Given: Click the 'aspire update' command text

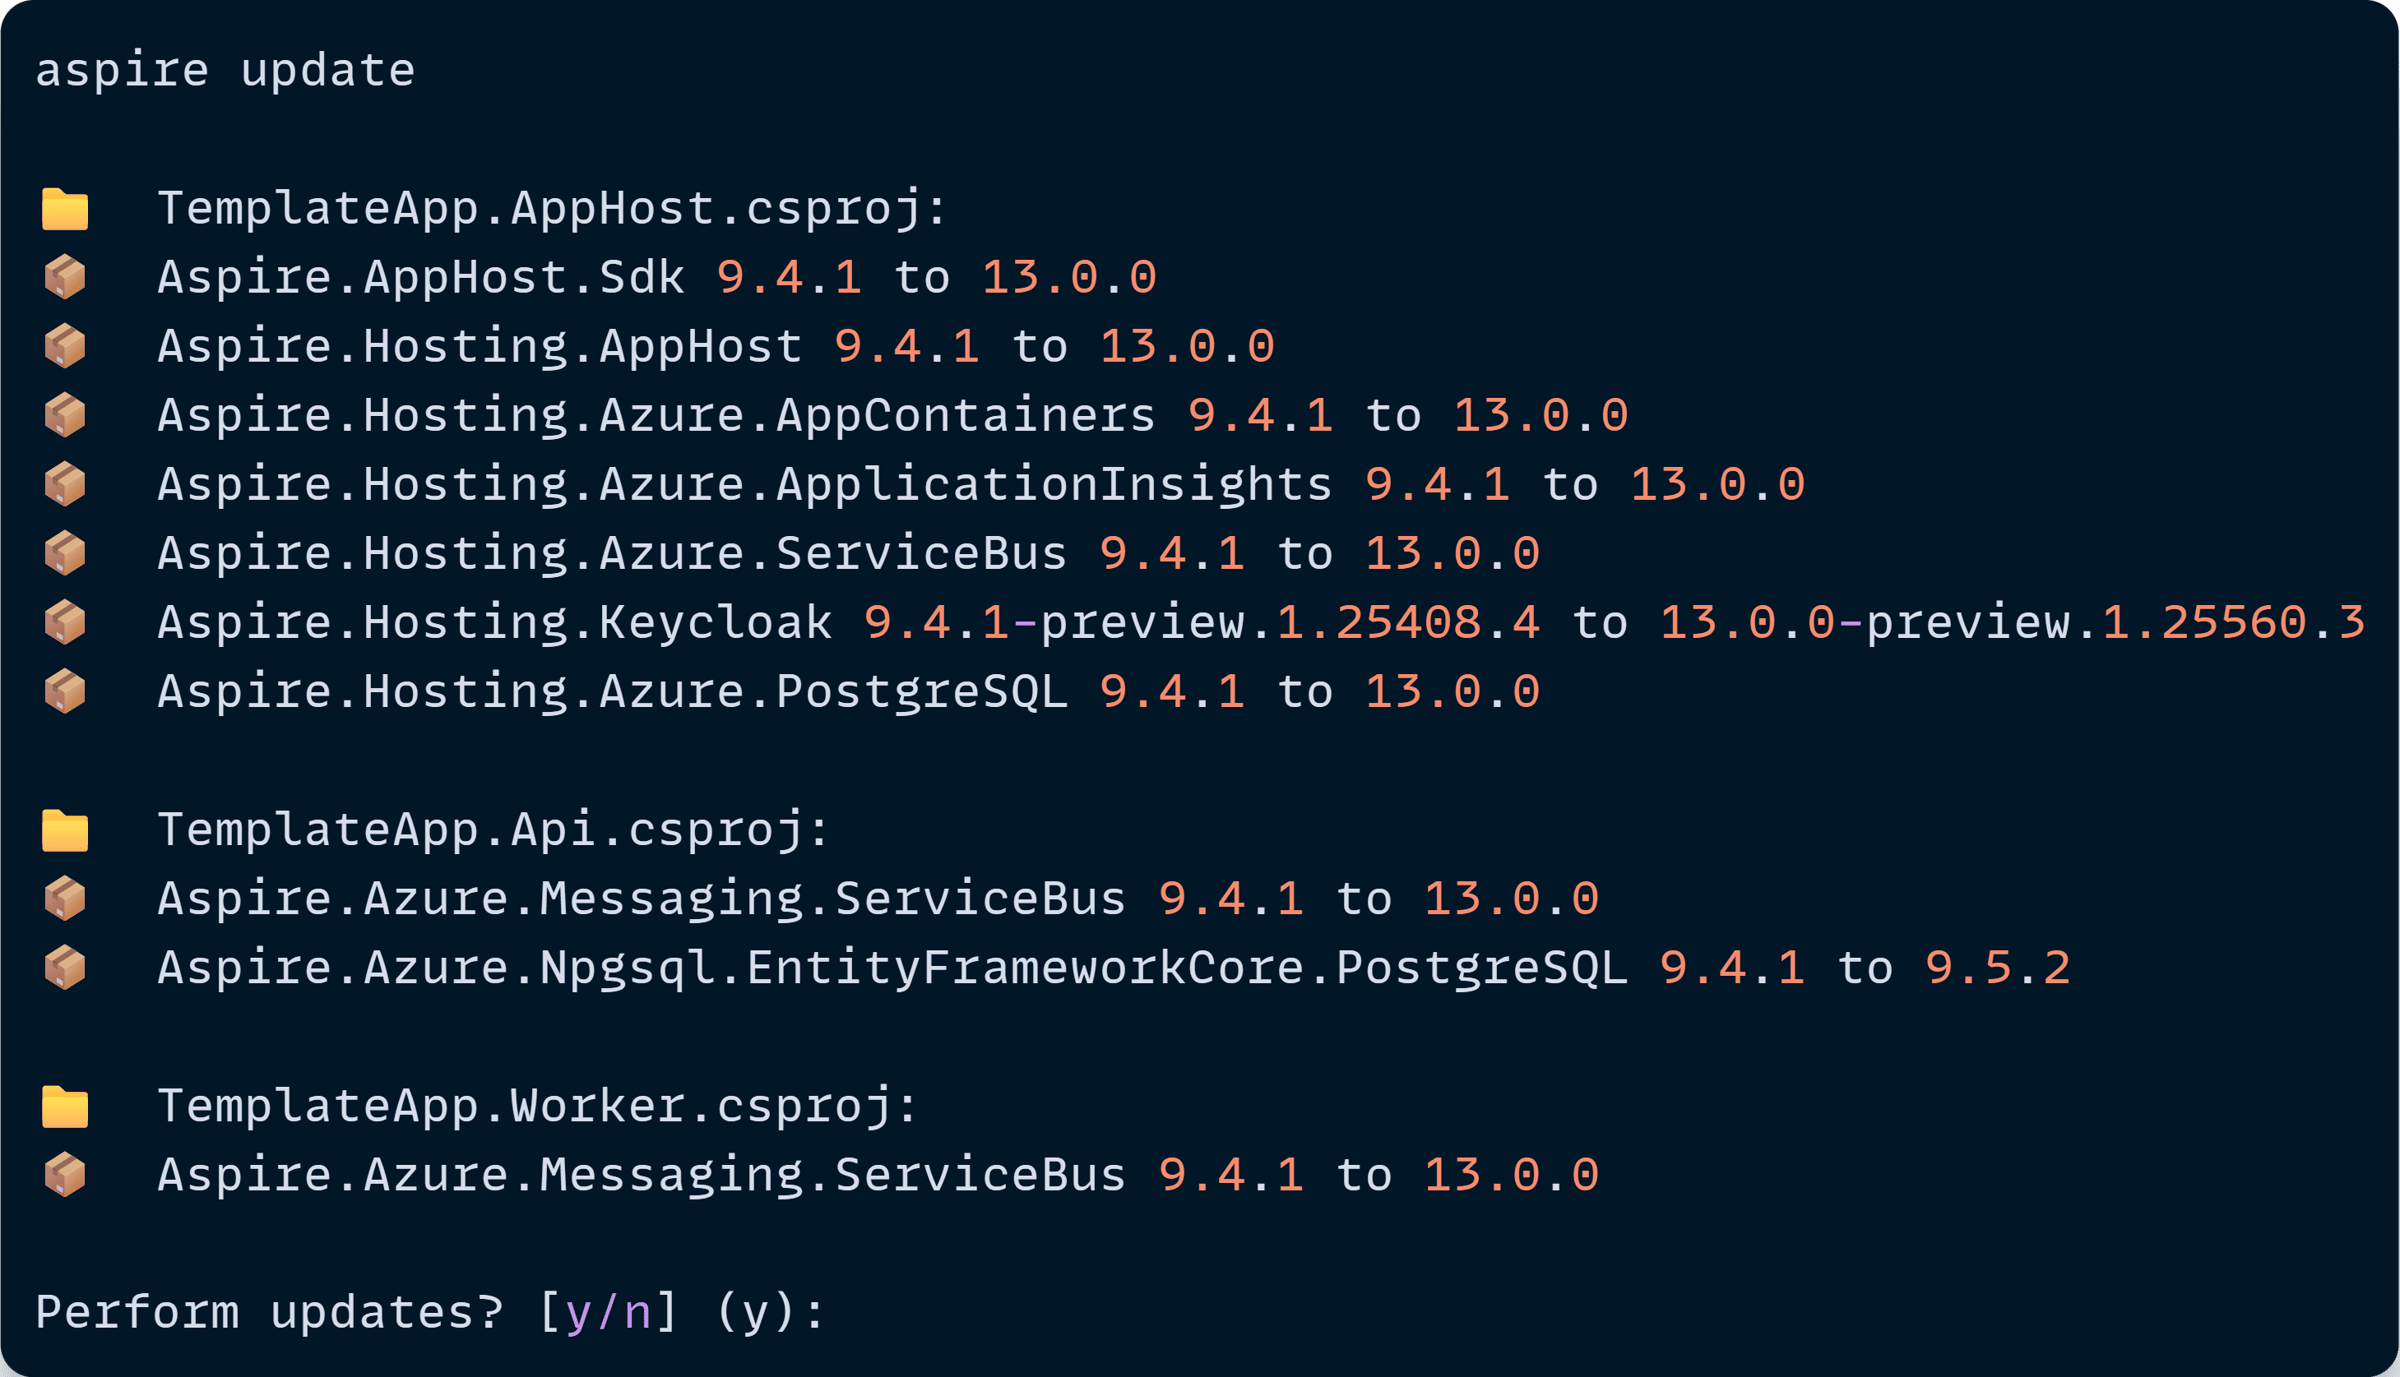Looking at the screenshot, I should tap(225, 70).
